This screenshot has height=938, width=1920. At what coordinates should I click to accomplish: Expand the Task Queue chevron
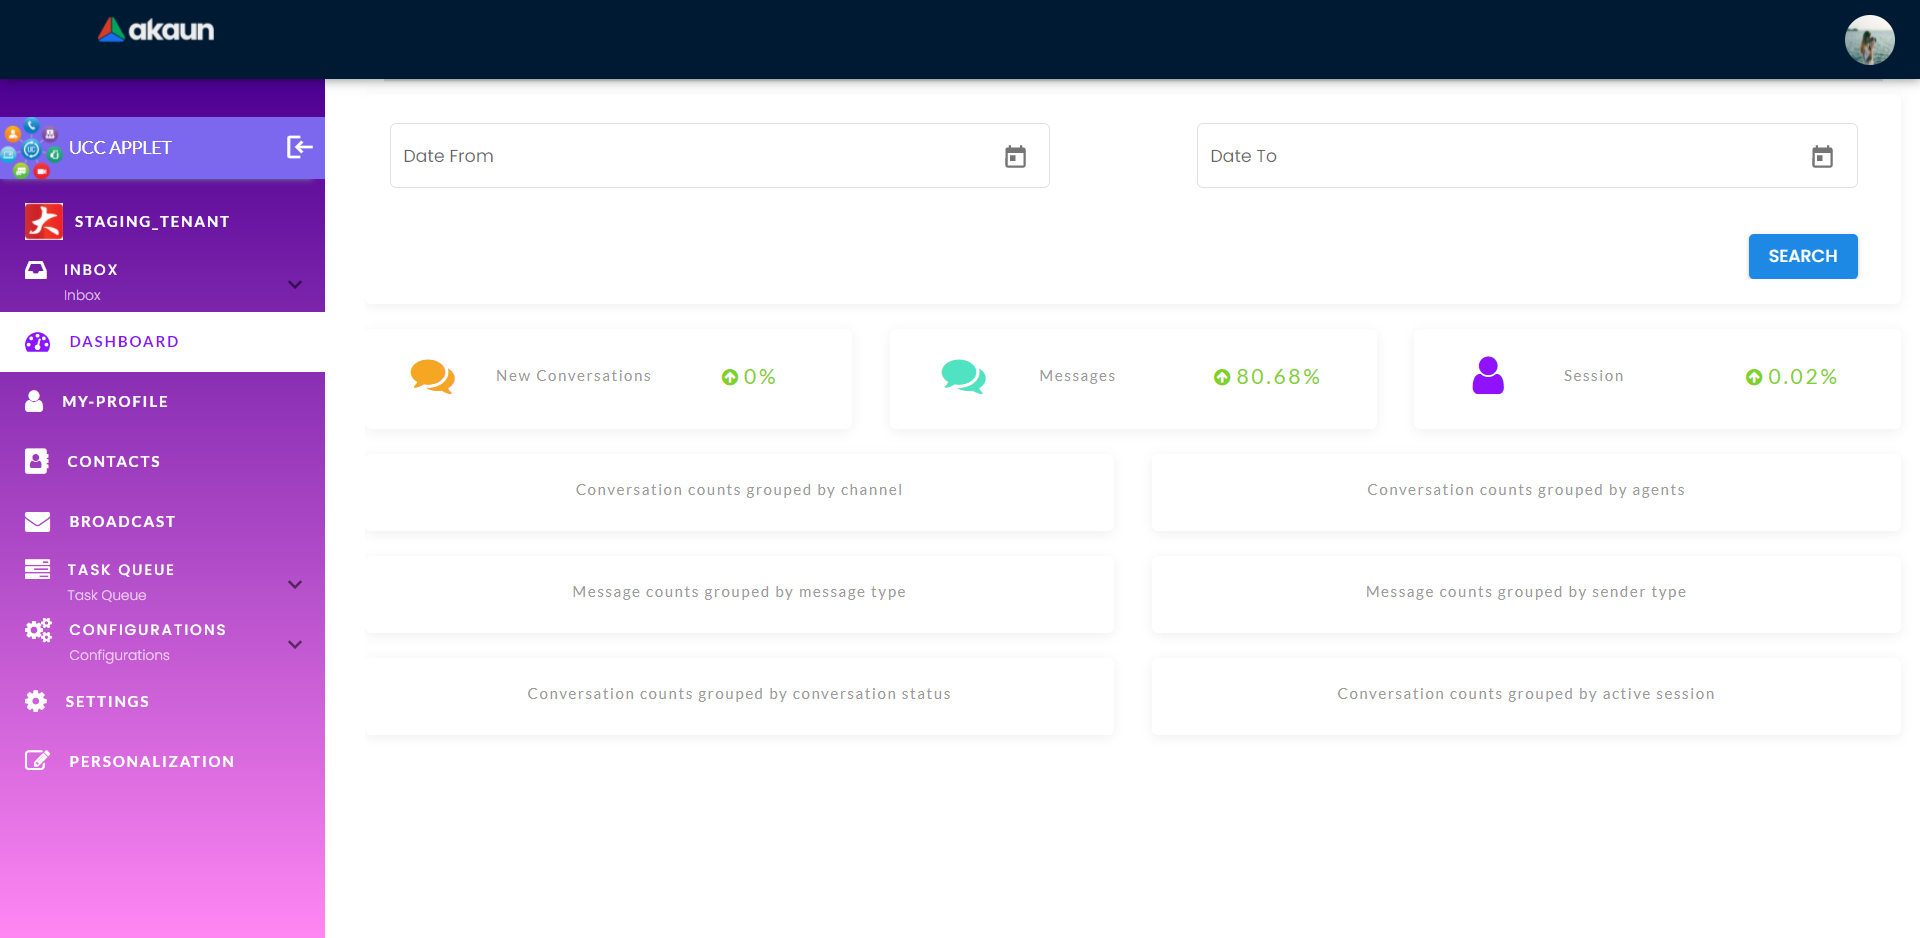click(x=295, y=584)
